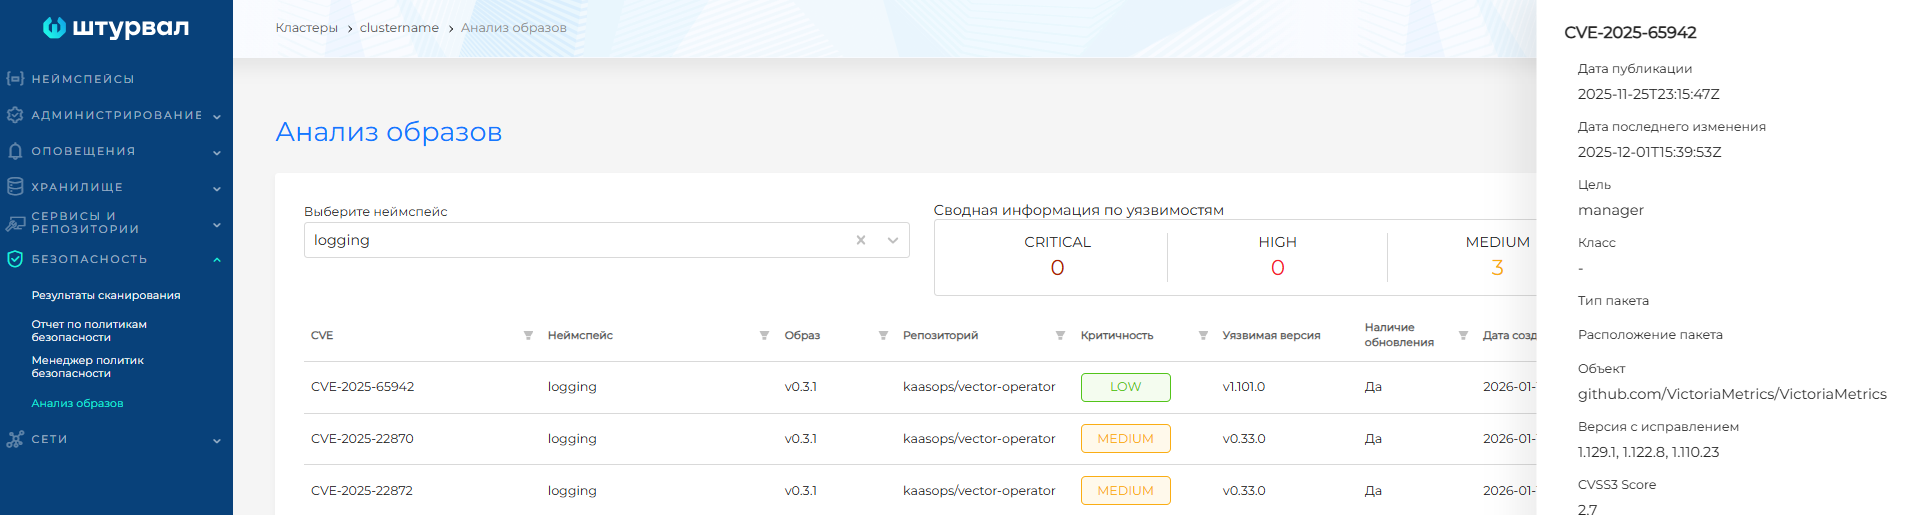Click Анализ образов breadcrumb
The width and height of the screenshot is (1919, 515).
tap(514, 28)
